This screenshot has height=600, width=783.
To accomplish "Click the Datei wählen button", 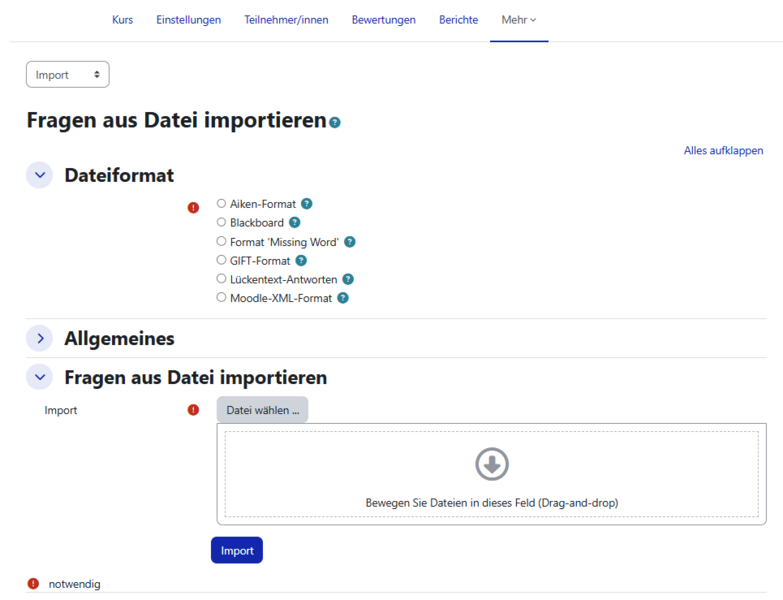I will pos(262,410).
